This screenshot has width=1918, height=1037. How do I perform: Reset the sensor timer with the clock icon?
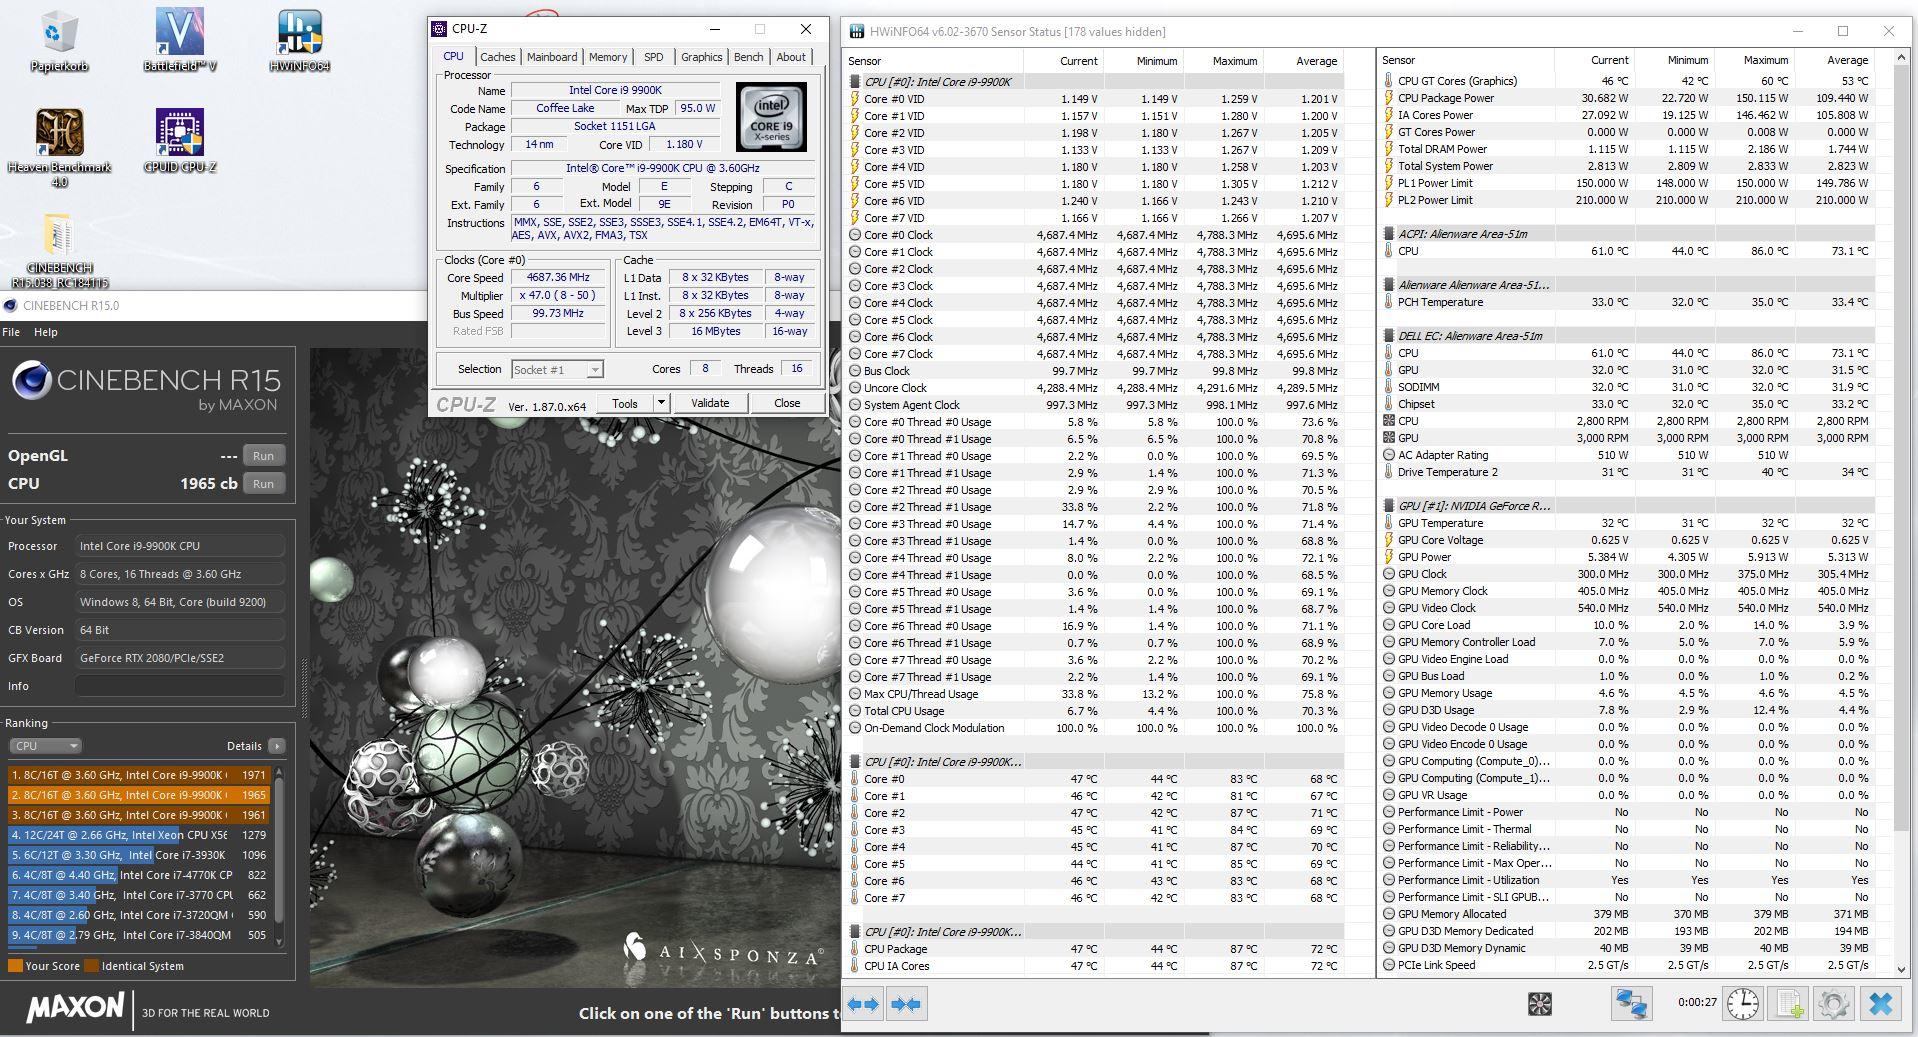click(1743, 1003)
